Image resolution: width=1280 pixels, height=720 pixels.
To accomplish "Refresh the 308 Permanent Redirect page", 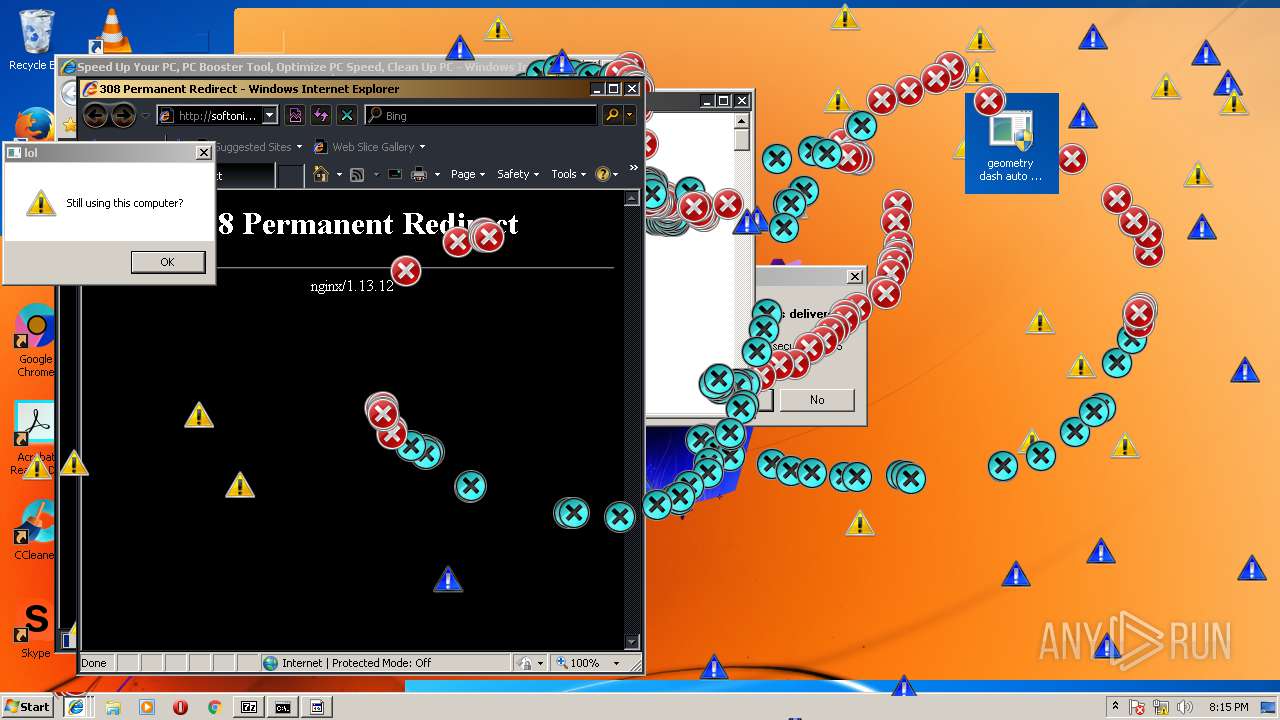I will [x=321, y=116].
